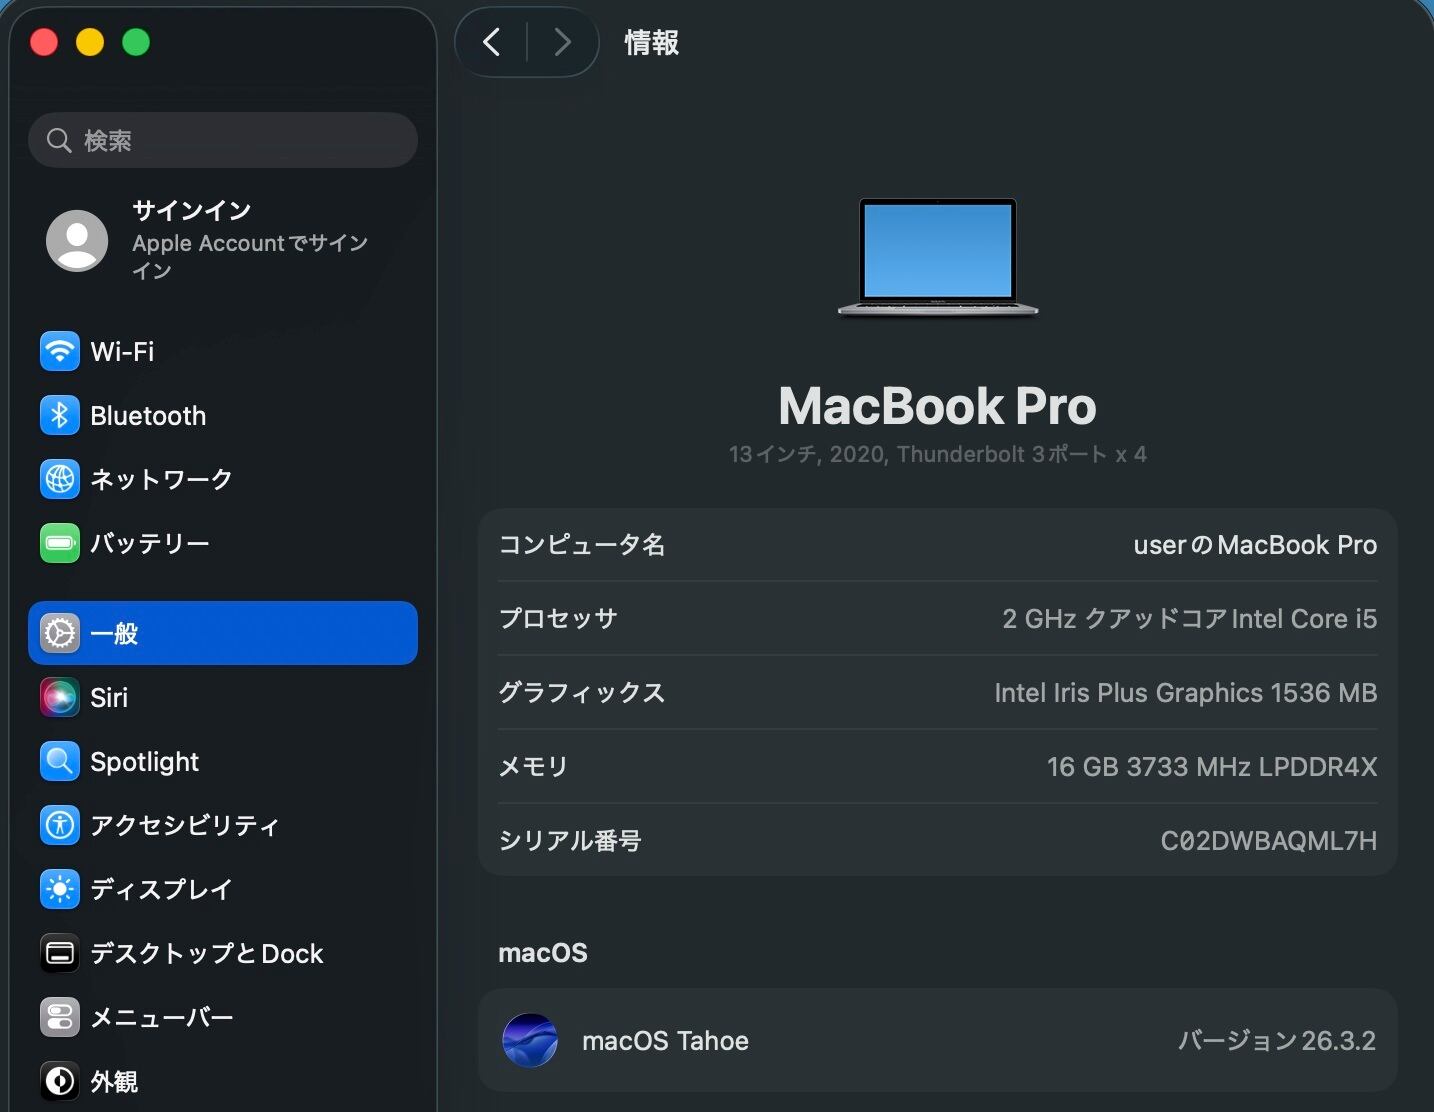Open the Wi-Fi settings pane
1434x1112 pixels.
223,352
